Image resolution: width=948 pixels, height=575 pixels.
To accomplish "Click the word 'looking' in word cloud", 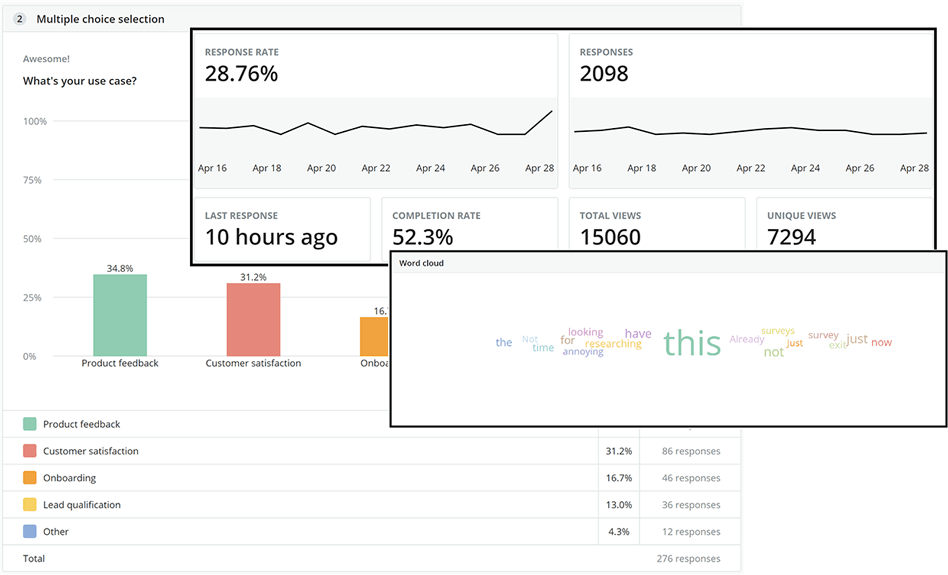I will pos(585,332).
